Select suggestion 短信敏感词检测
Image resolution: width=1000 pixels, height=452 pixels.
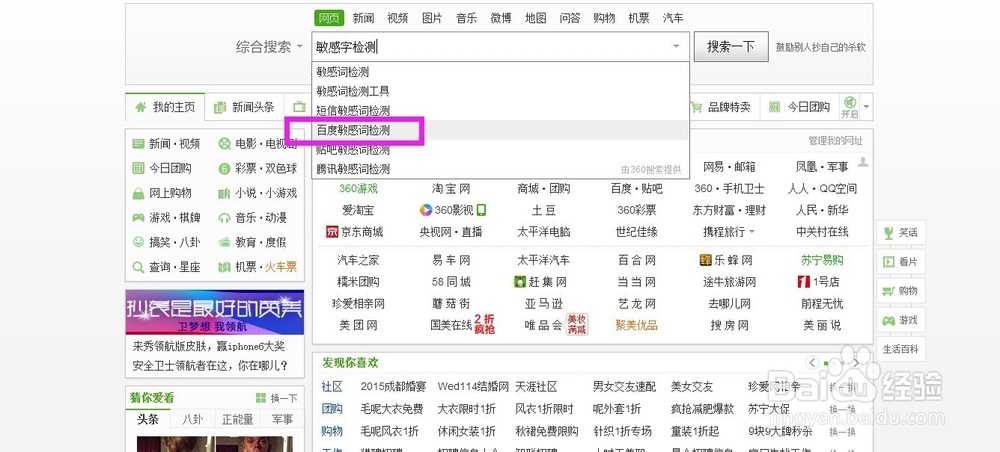tap(501, 110)
